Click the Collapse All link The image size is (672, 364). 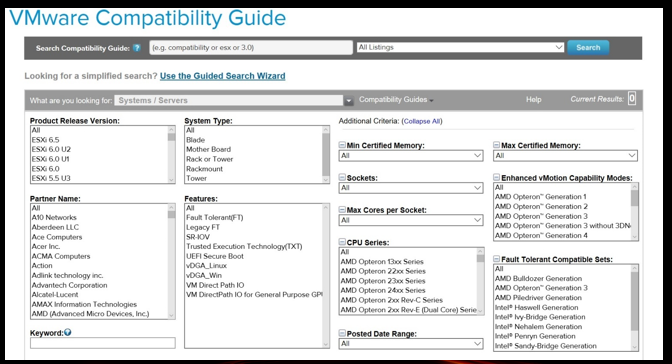[x=422, y=121]
